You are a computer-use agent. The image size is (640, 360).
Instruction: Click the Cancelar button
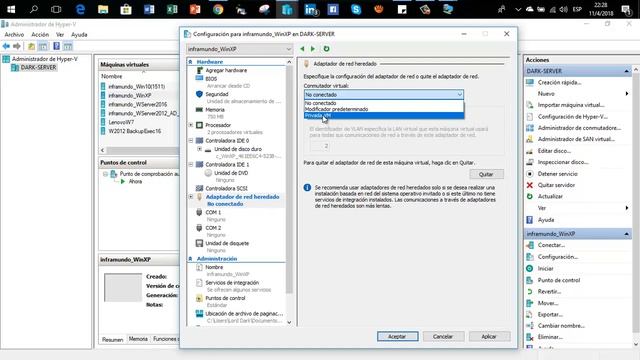coord(443,336)
